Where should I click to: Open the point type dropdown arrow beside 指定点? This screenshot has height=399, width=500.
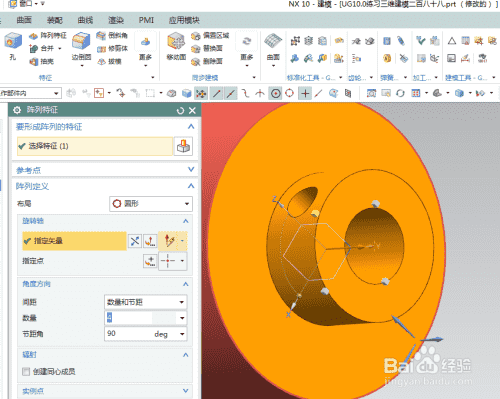[182, 261]
